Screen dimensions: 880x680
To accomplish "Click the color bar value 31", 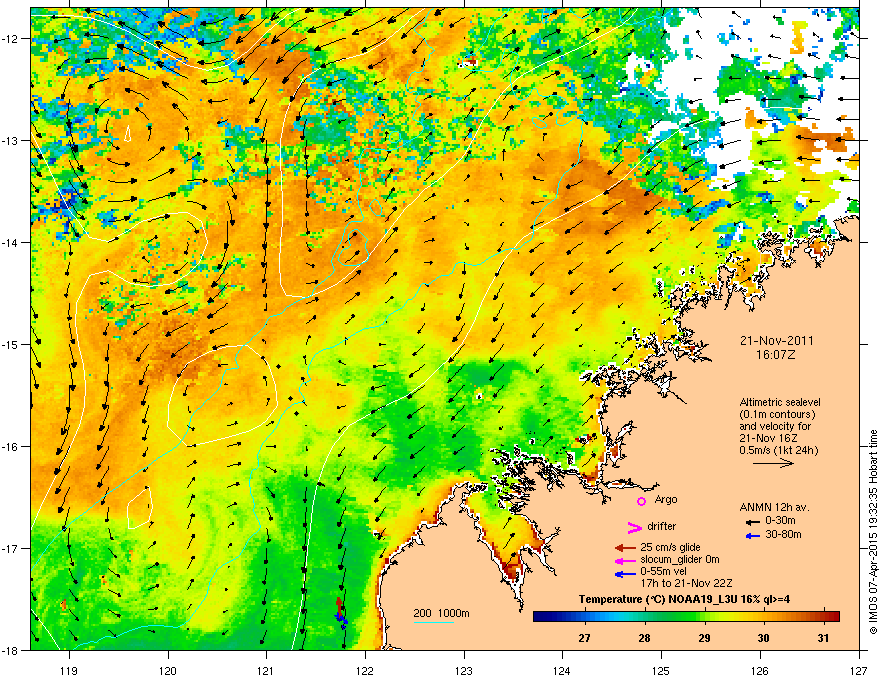I will click(823, 638).
